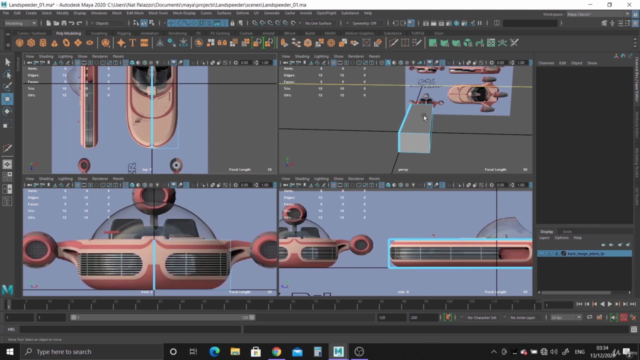Open the 24 fps frame rate dropdown
The image size is (640, 360).
[566, 317]
